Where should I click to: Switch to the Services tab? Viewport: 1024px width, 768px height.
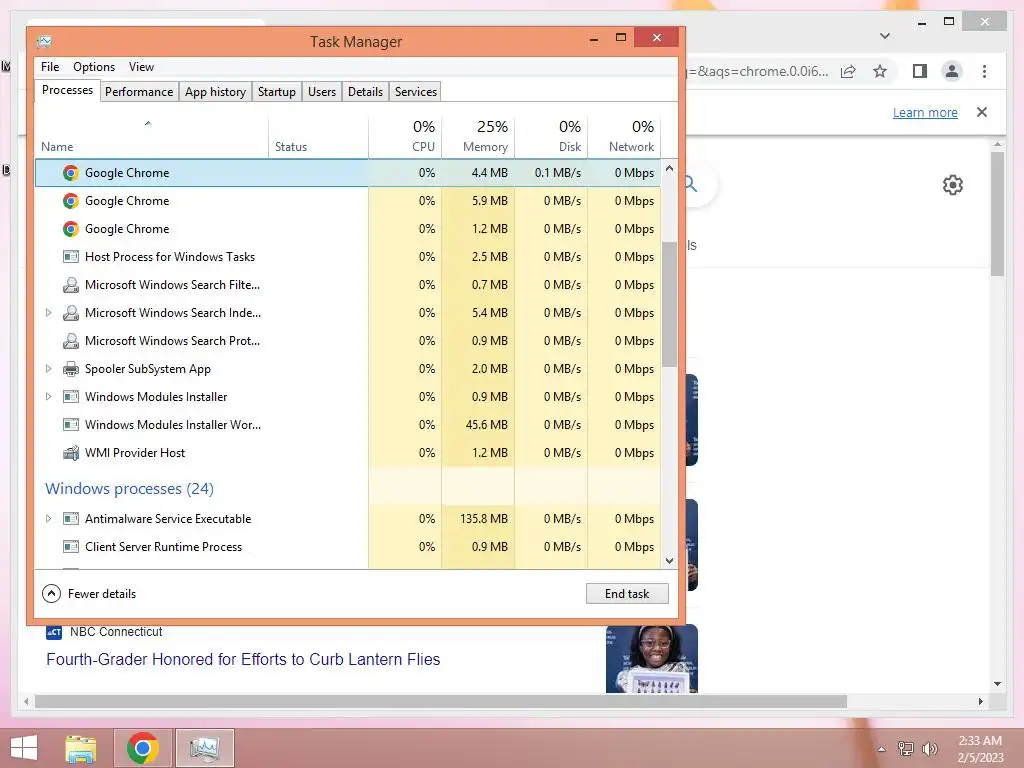416,92
